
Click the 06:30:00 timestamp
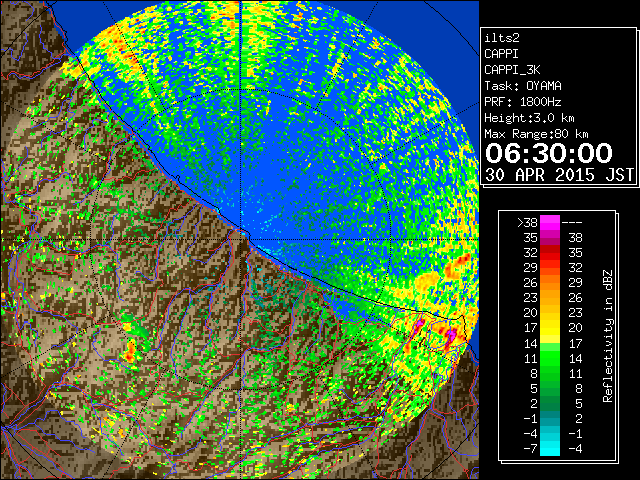tap(549, 153)
